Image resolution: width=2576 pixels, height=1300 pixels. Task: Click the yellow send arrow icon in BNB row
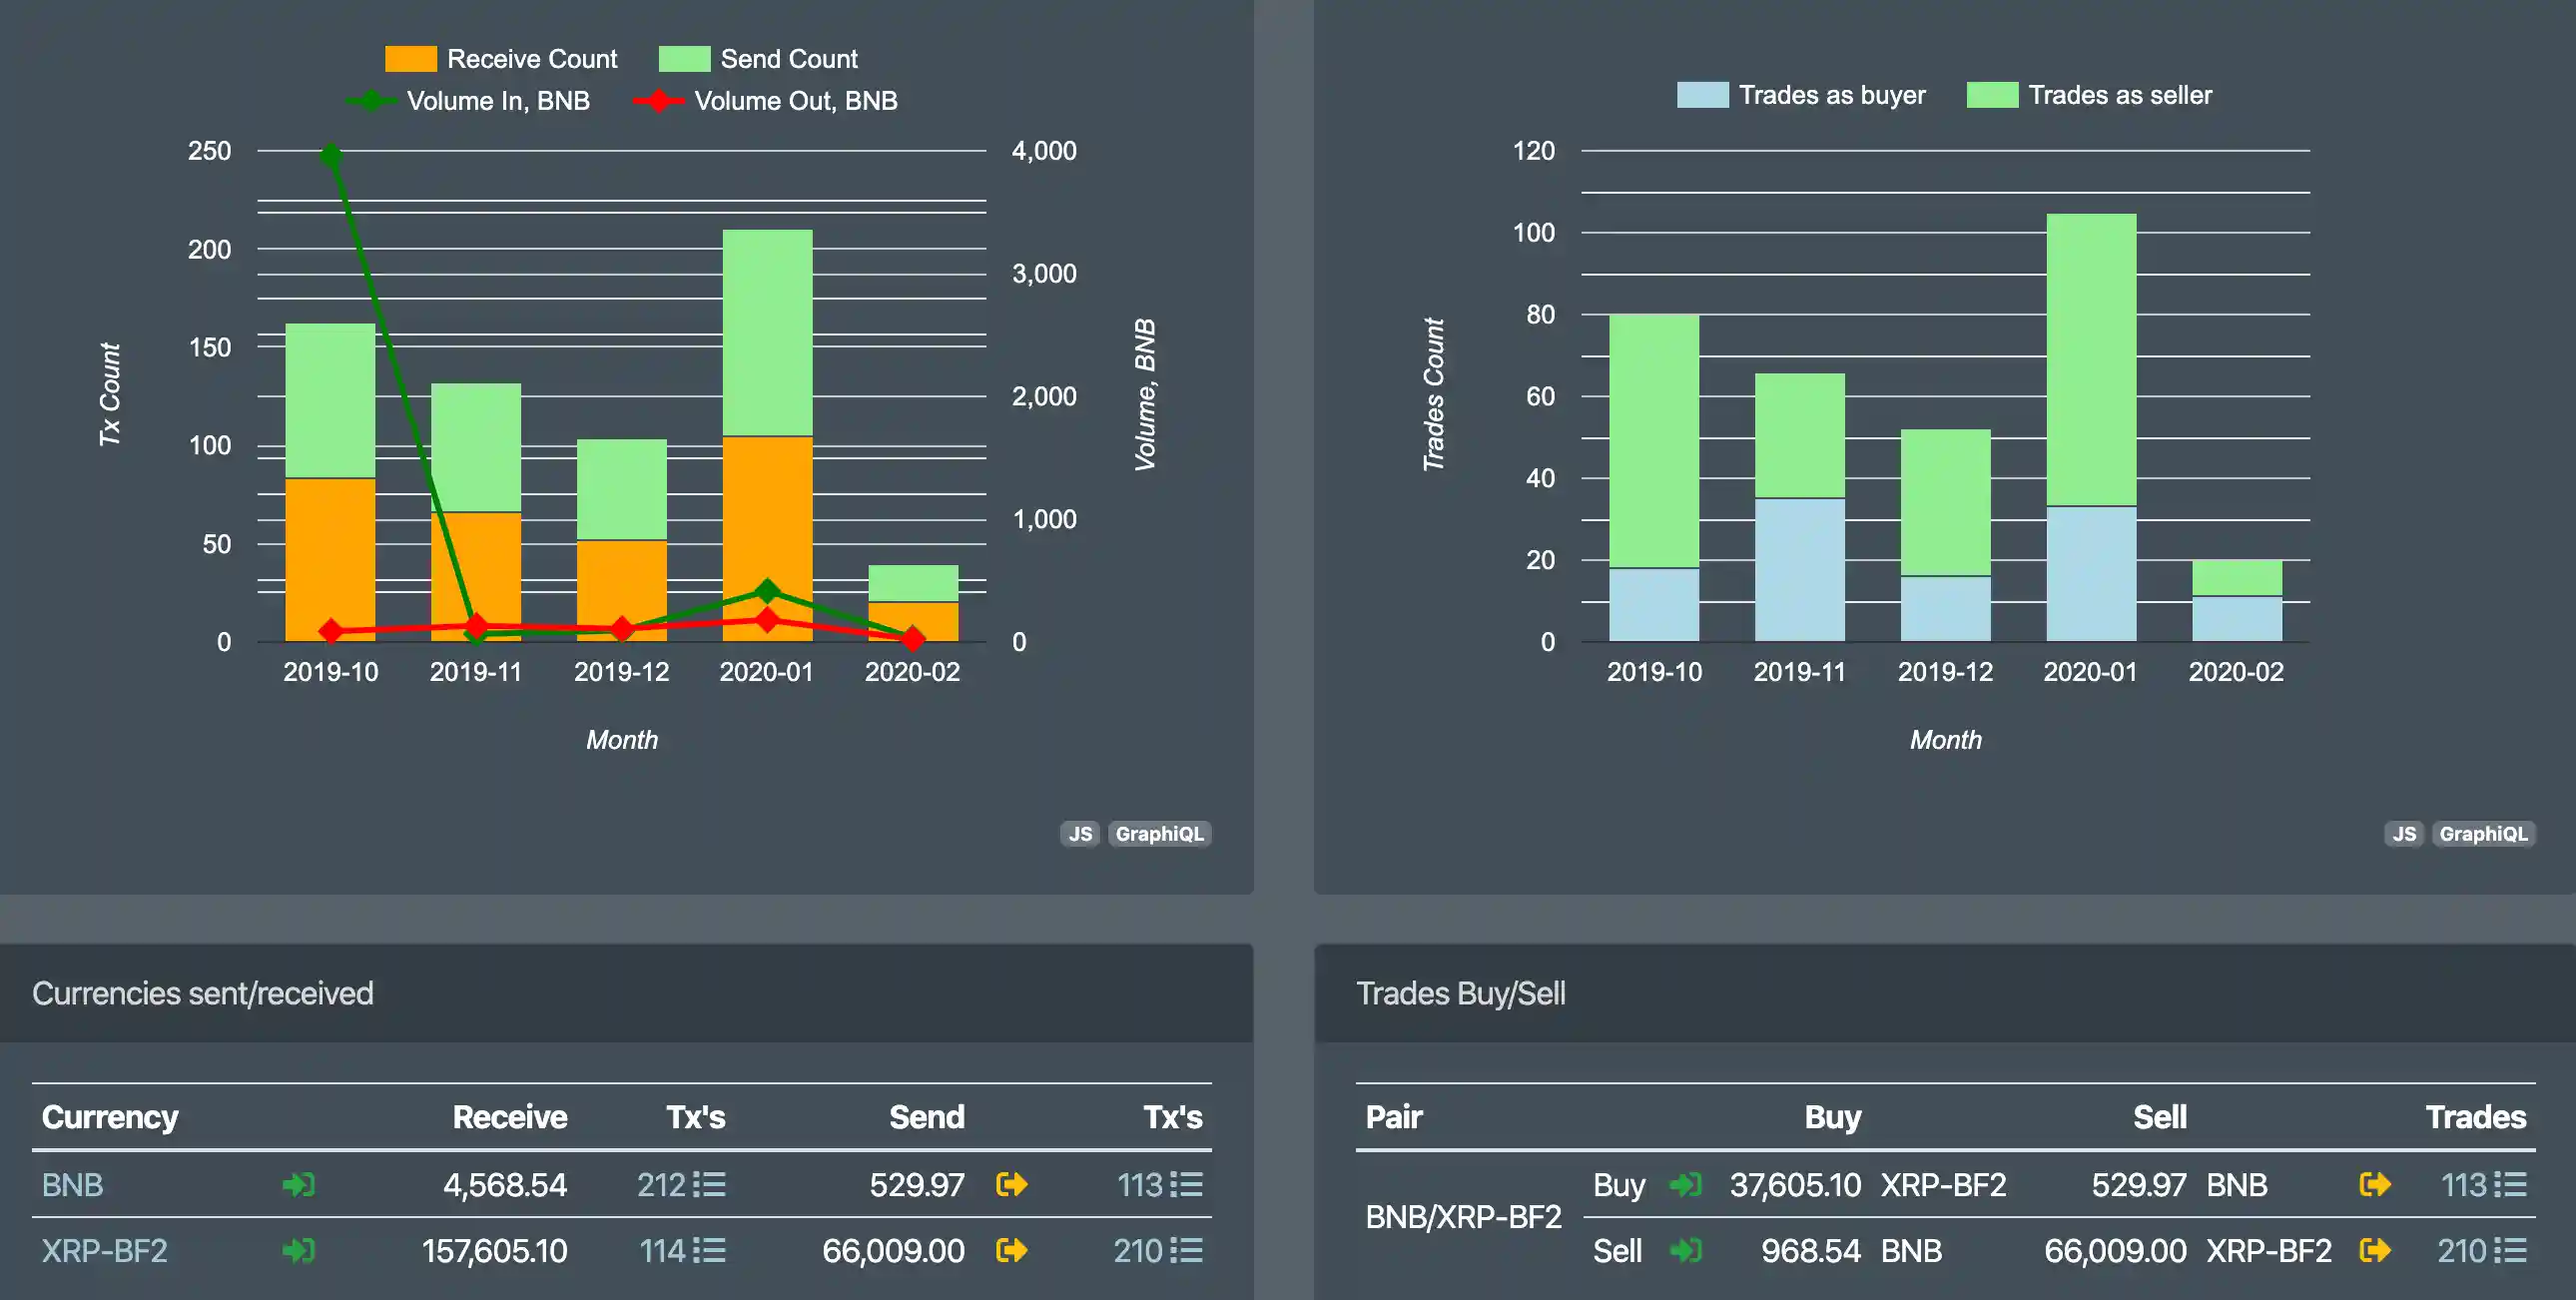pyautogui.click(x=1012, y=1185)
